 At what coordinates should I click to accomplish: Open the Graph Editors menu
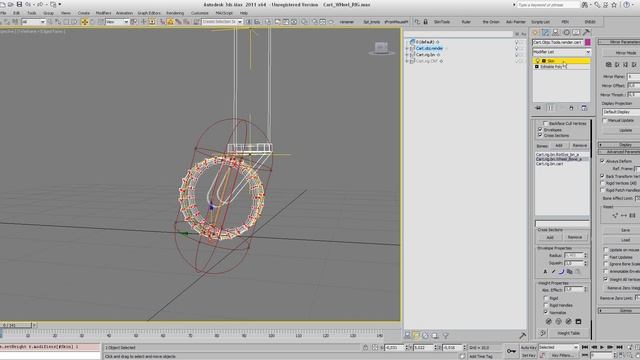(x=149, y=13)
